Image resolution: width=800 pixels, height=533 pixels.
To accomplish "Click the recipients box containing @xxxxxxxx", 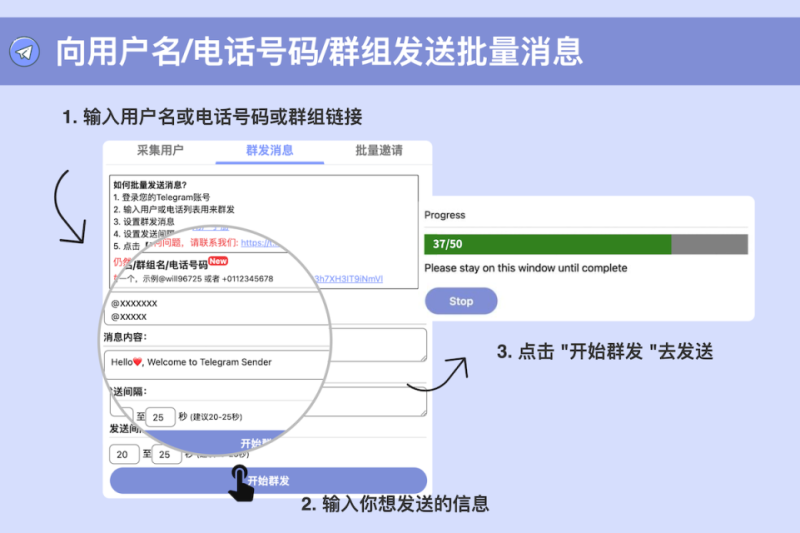I will click(x=217, y=309).
